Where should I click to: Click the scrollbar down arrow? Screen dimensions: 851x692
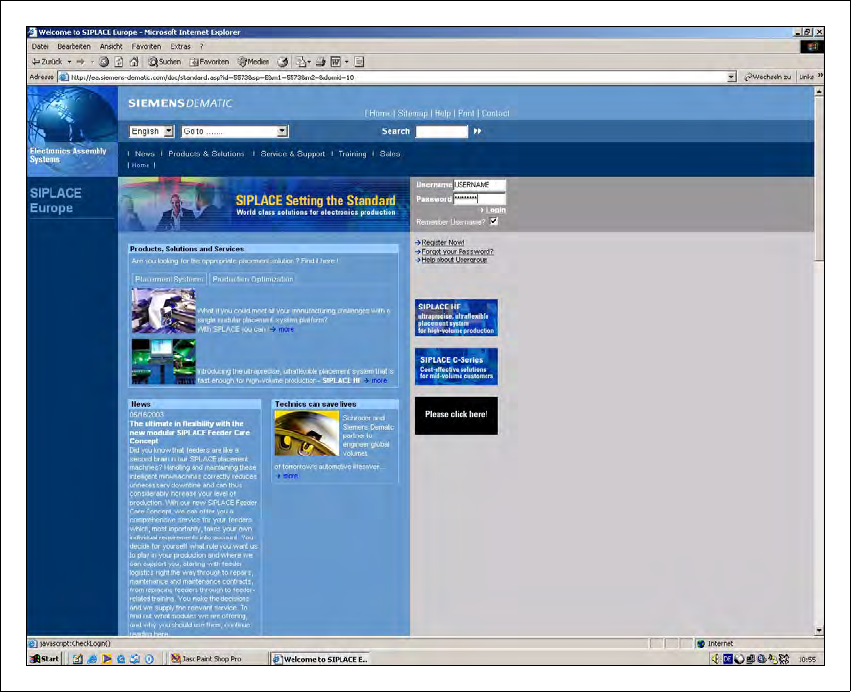coord(819,631)
